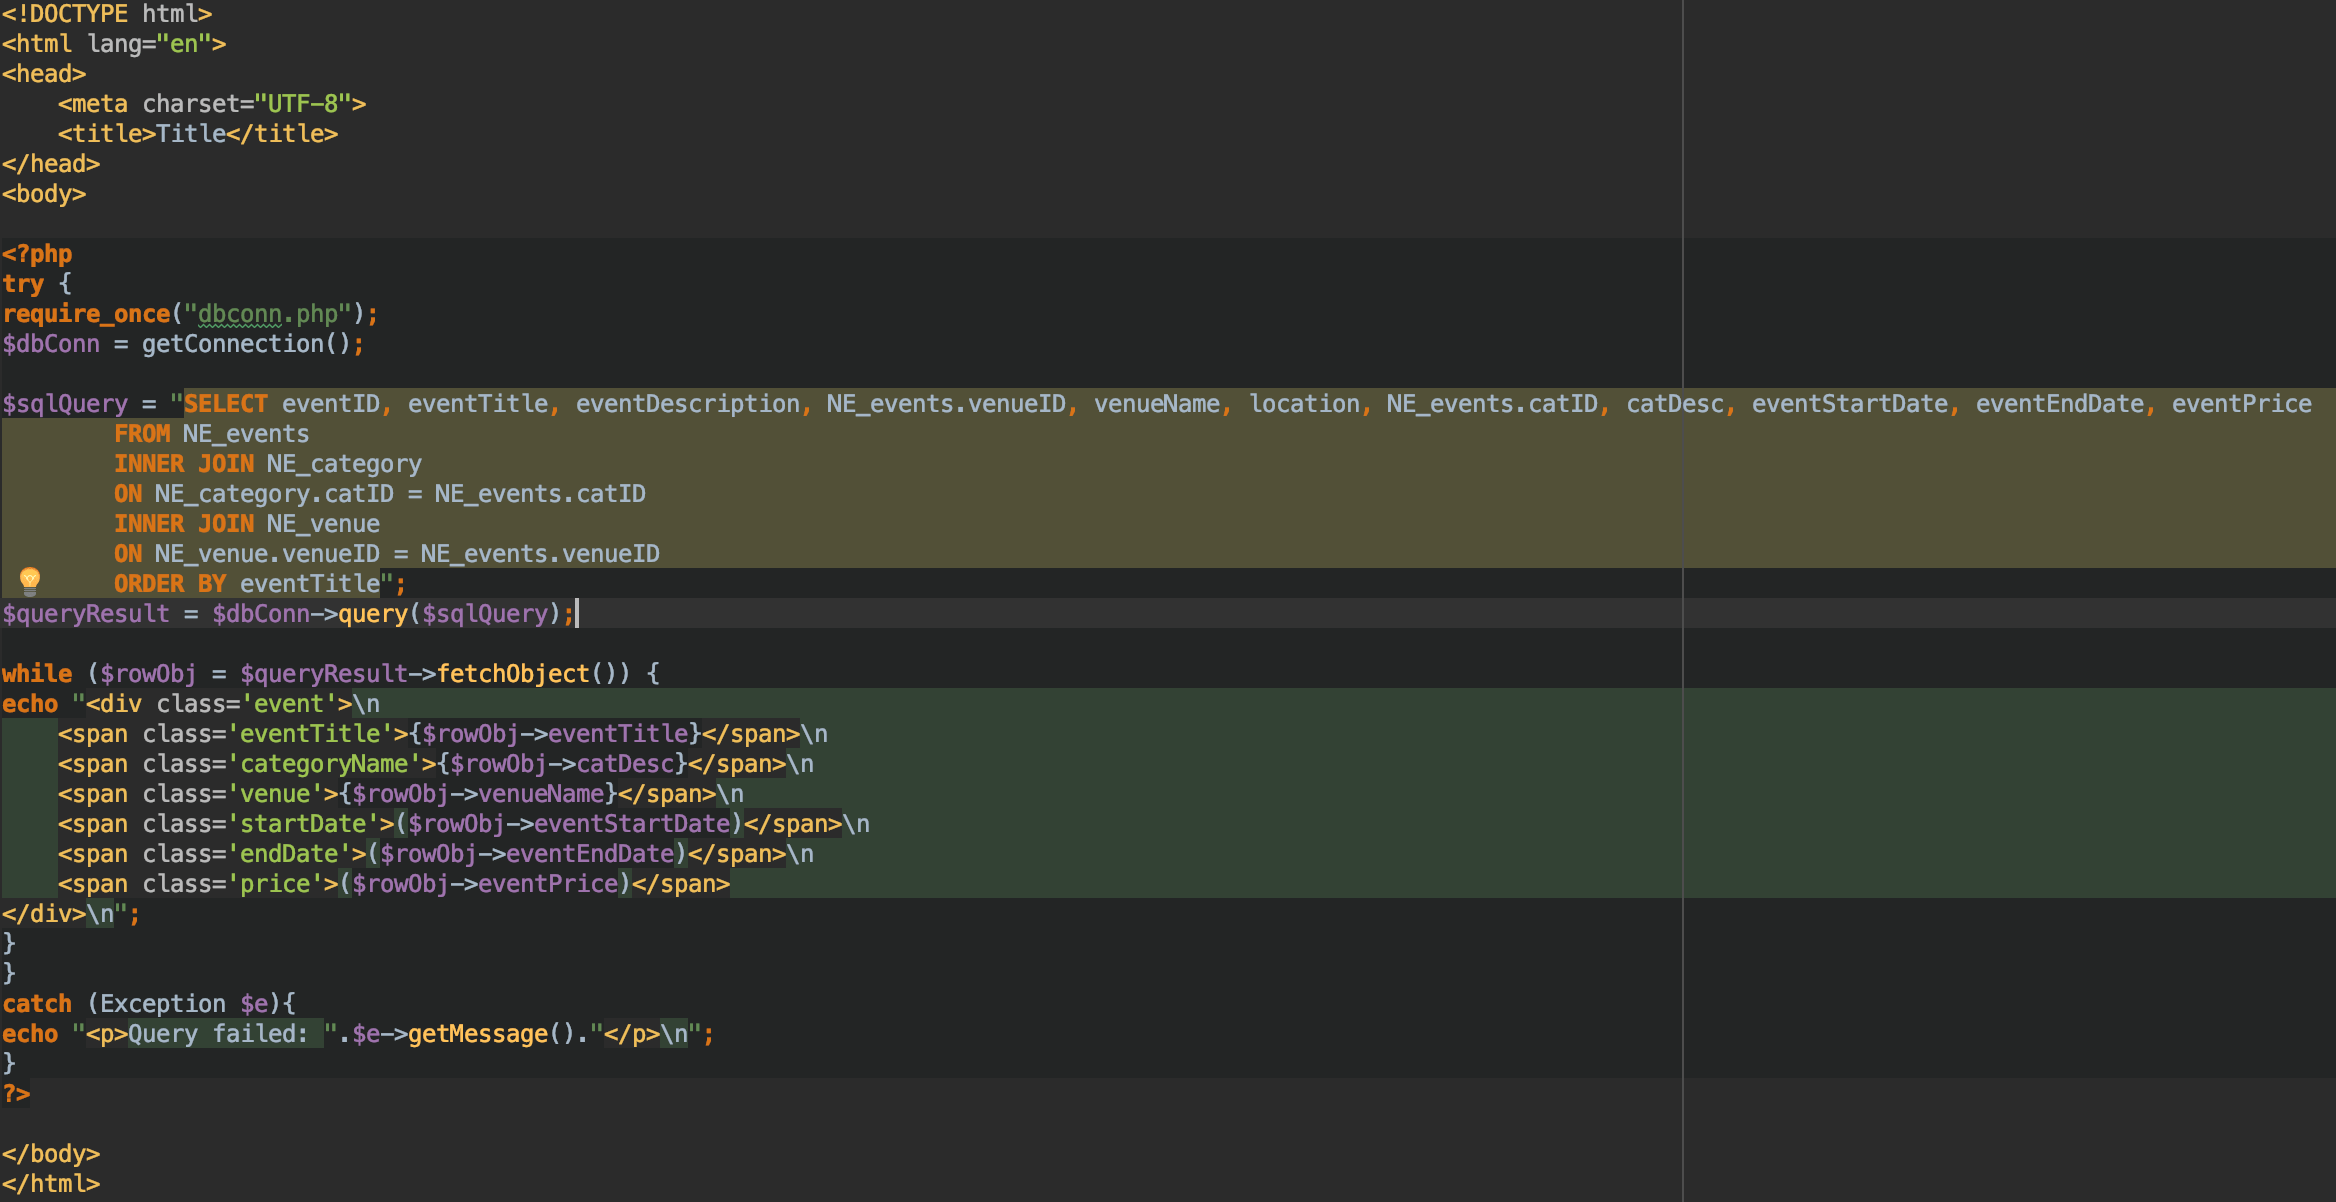The width and height of the screenshot is (2336, 1202).
Task: Click the query($sqlQuery) method call
Action: click(450, 614)
